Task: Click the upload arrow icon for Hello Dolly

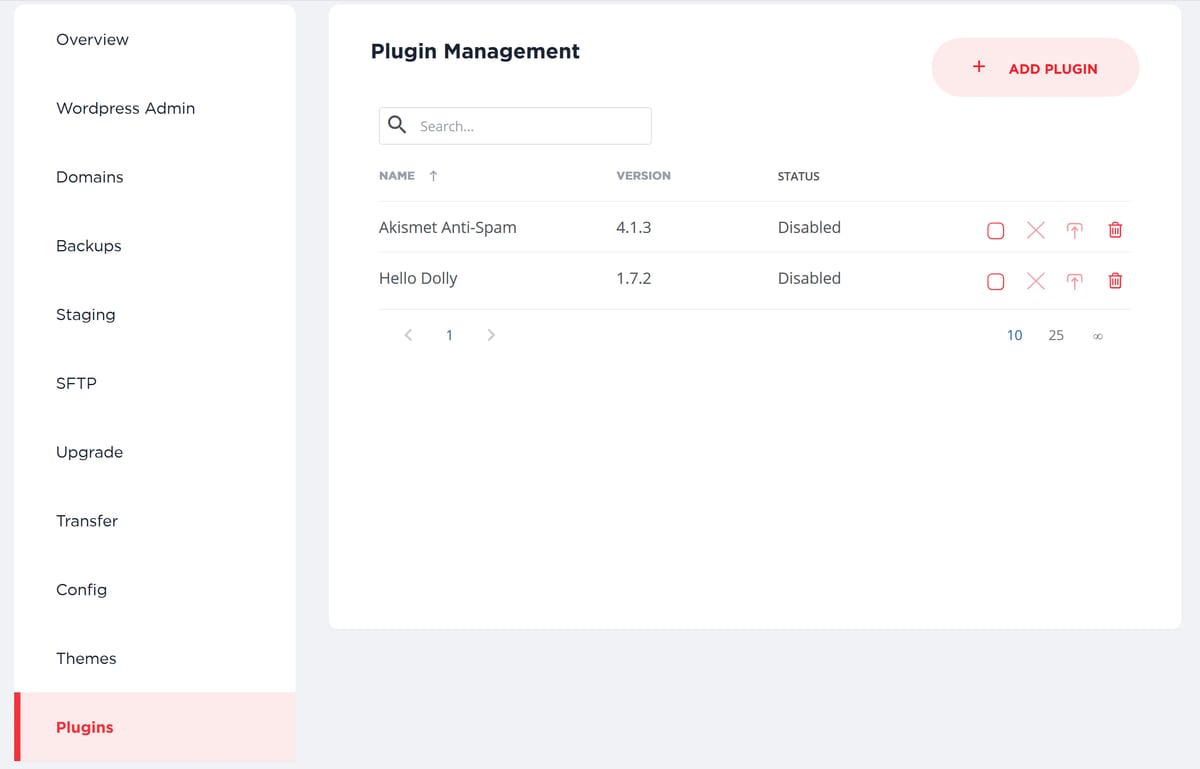Action: tap(1075, 282)
